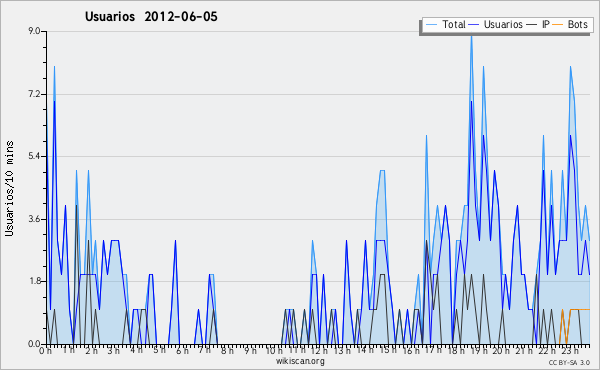Click the Usuarios/10 mins axis title
The image size is (600, 370).
[x=9, y=188]
